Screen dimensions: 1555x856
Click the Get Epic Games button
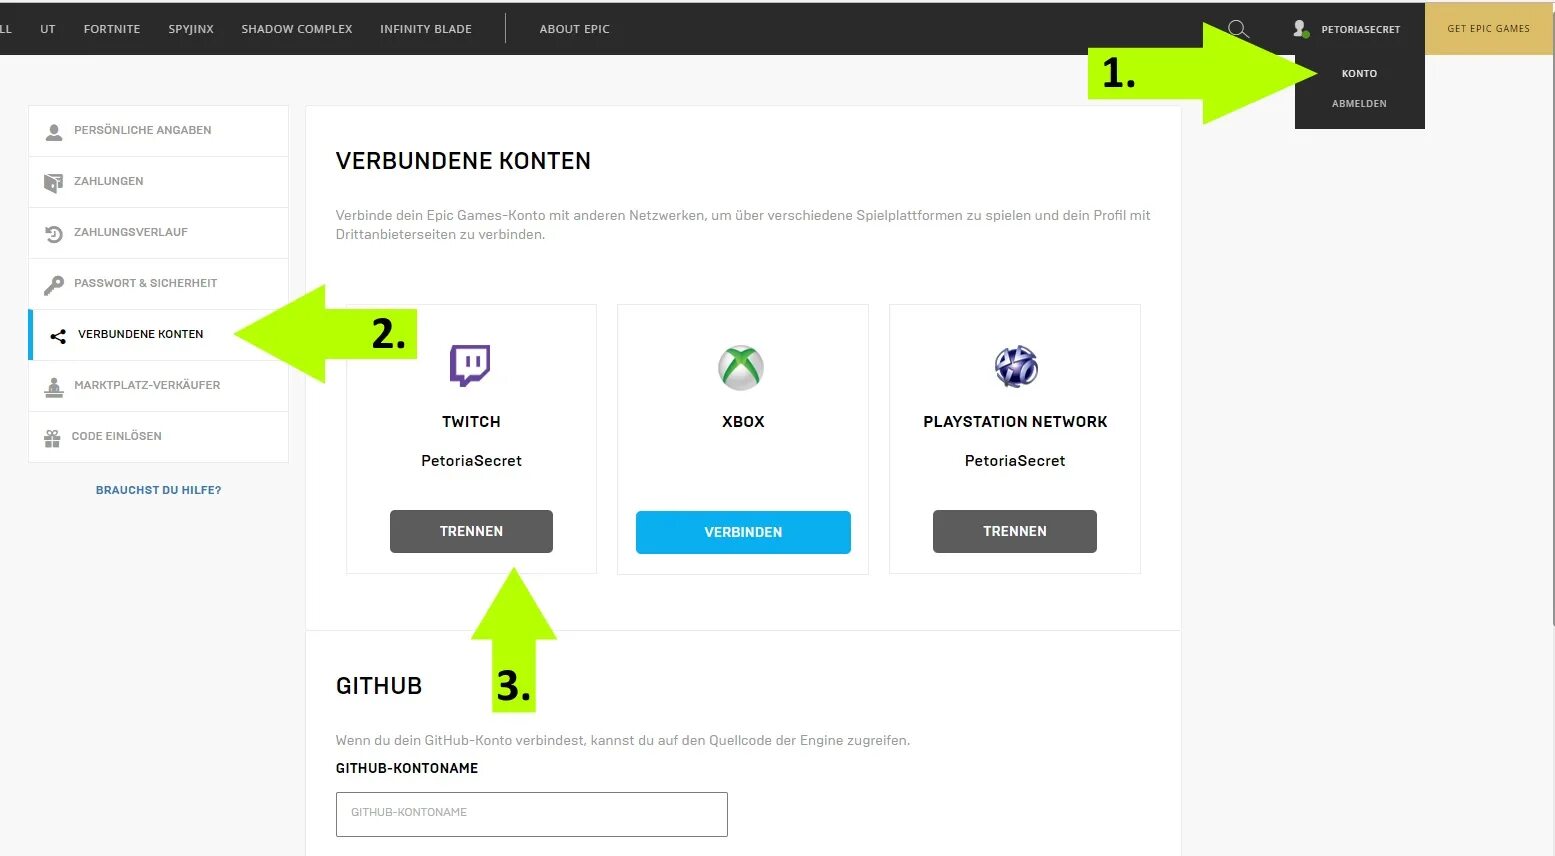coord(1488,29)
